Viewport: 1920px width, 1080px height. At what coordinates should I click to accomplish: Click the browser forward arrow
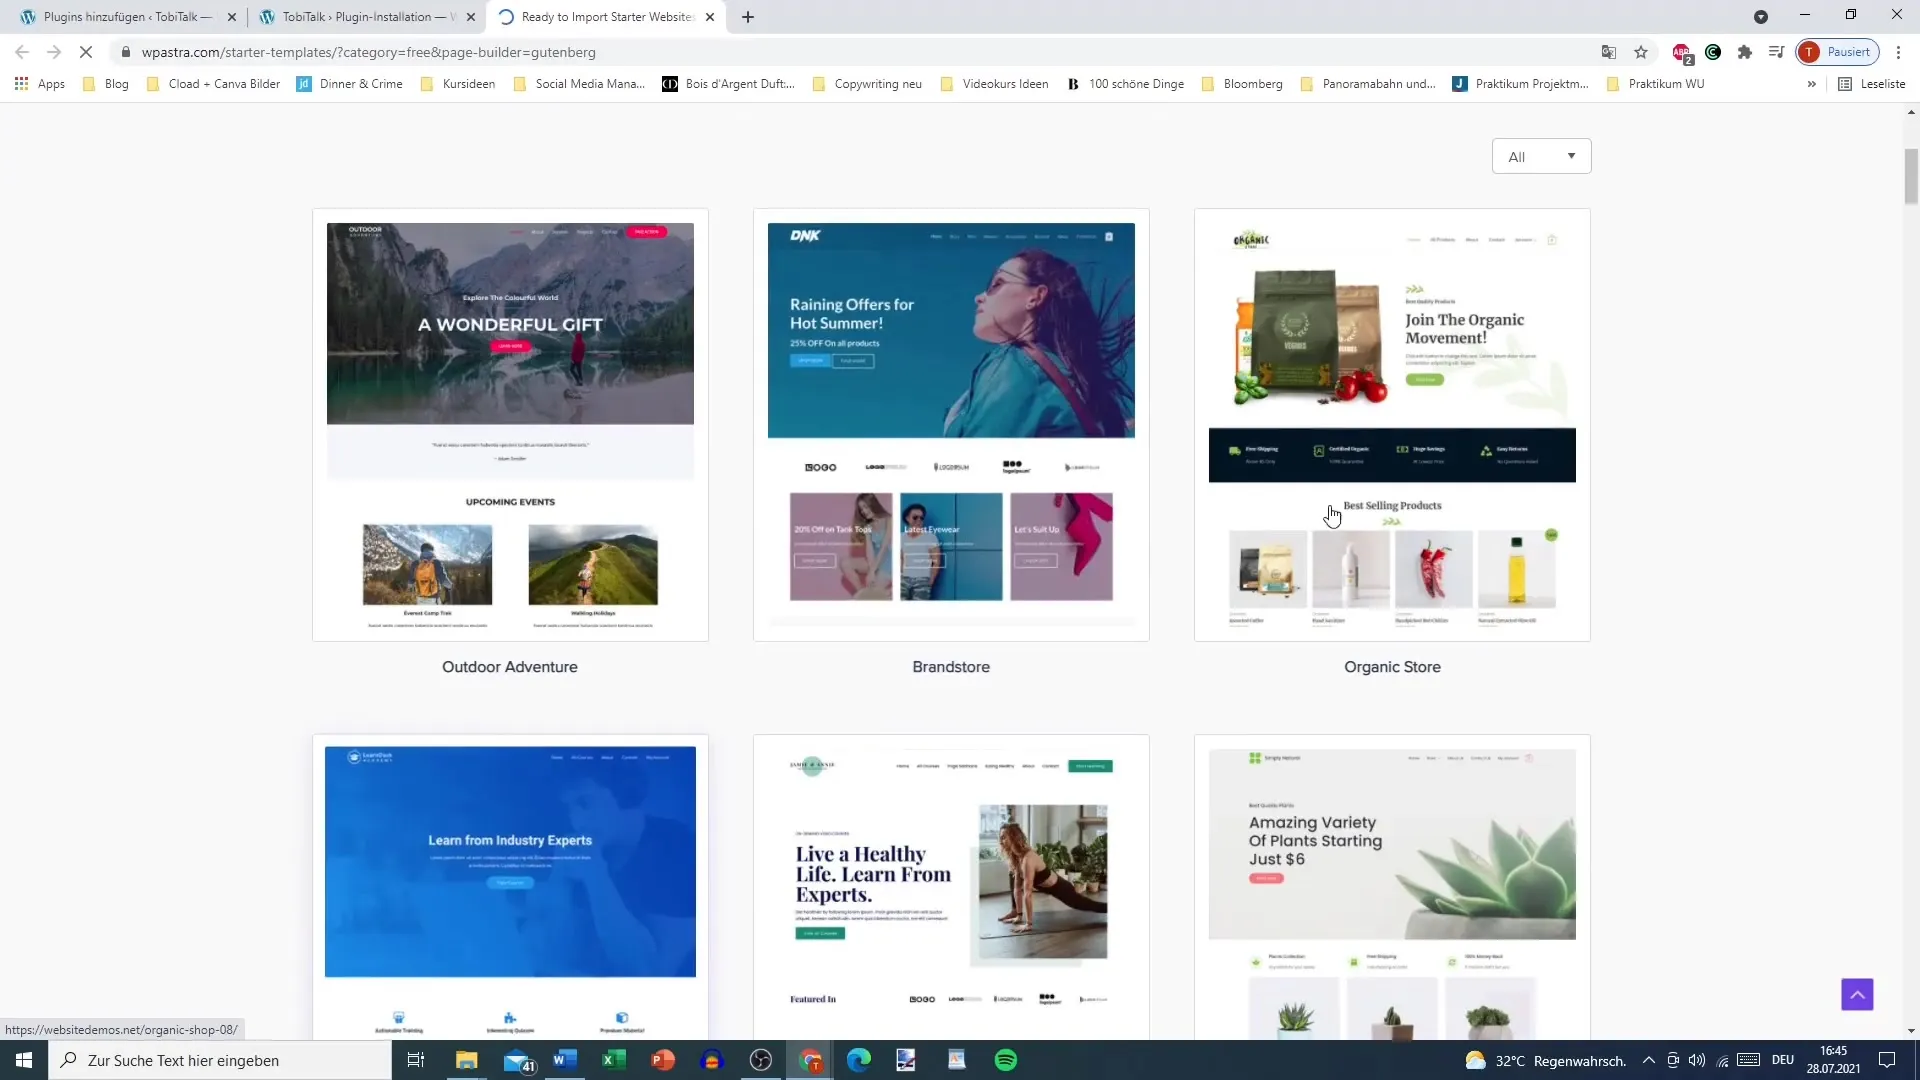(x=54, y=52)
